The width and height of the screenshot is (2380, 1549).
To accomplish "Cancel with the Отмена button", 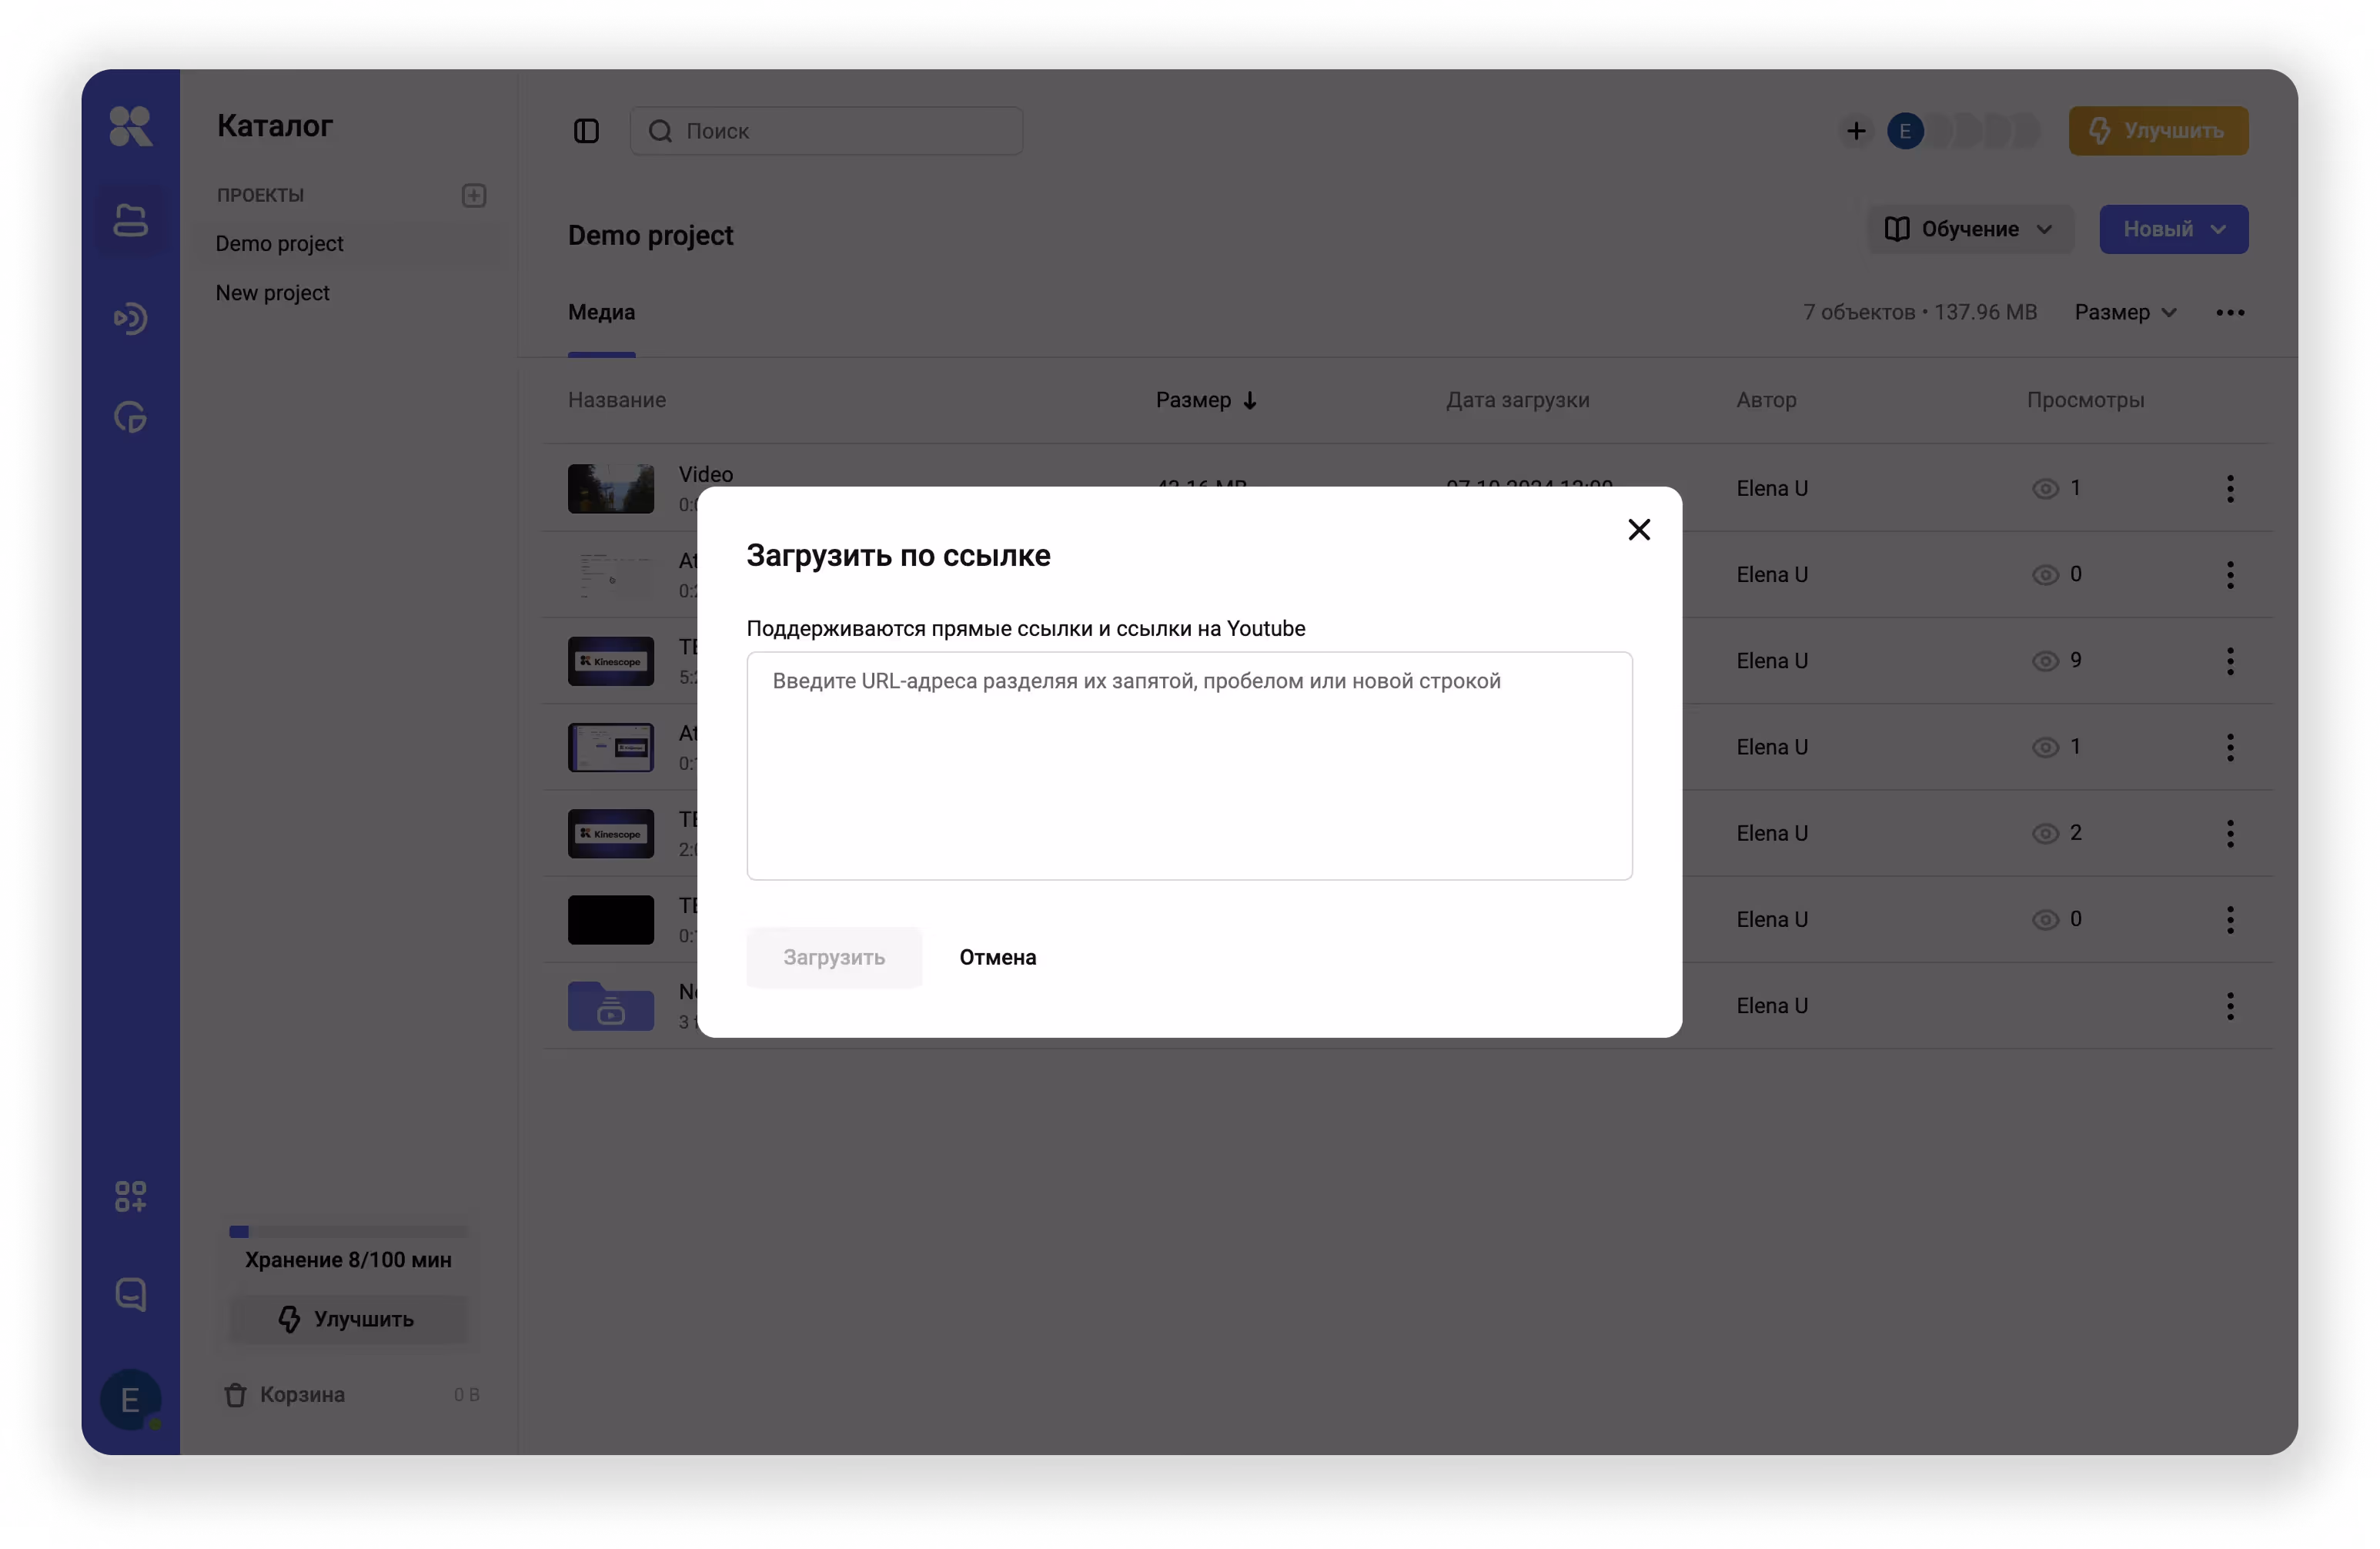I will click(x=997, y=957).
